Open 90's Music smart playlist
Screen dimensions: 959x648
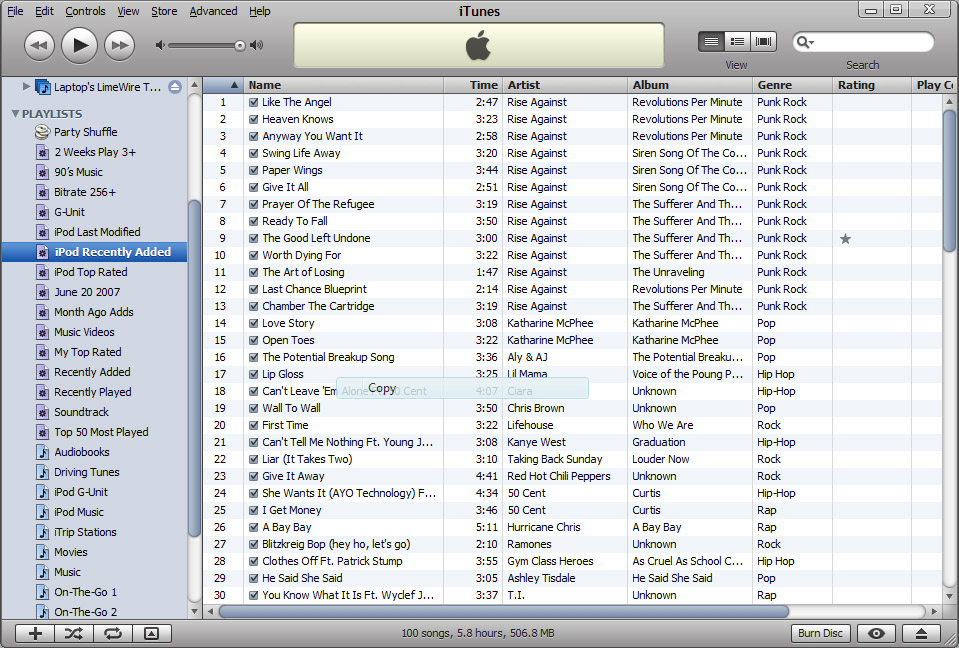78,172
